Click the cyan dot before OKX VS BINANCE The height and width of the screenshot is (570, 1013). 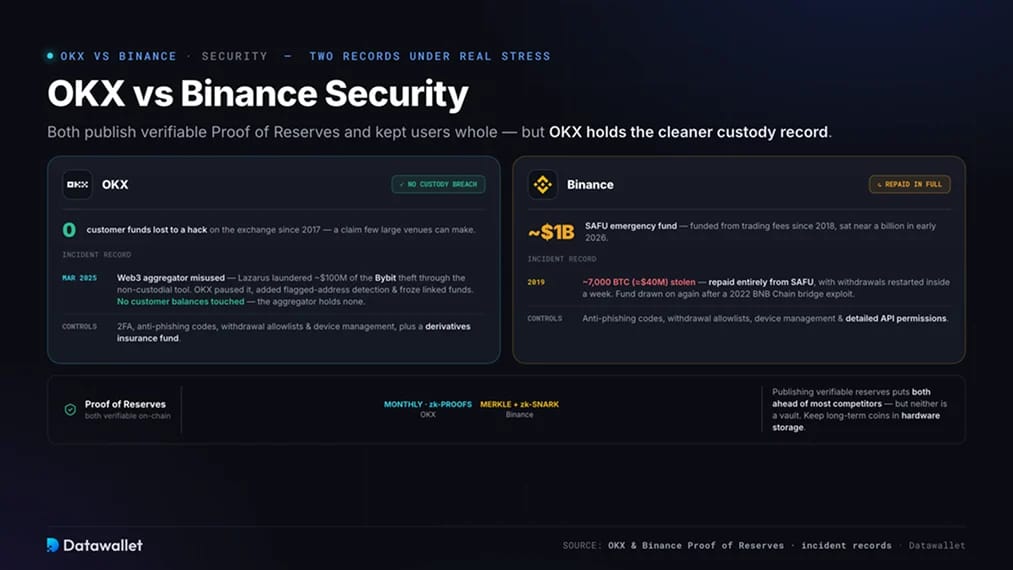coord(50,56)
